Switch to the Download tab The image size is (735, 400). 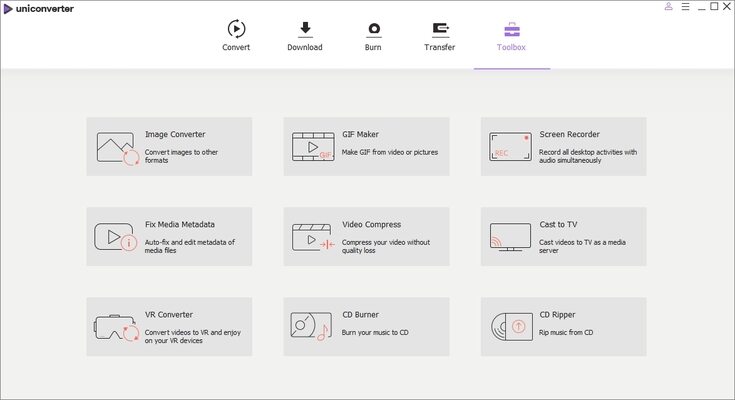coord(305,36)
